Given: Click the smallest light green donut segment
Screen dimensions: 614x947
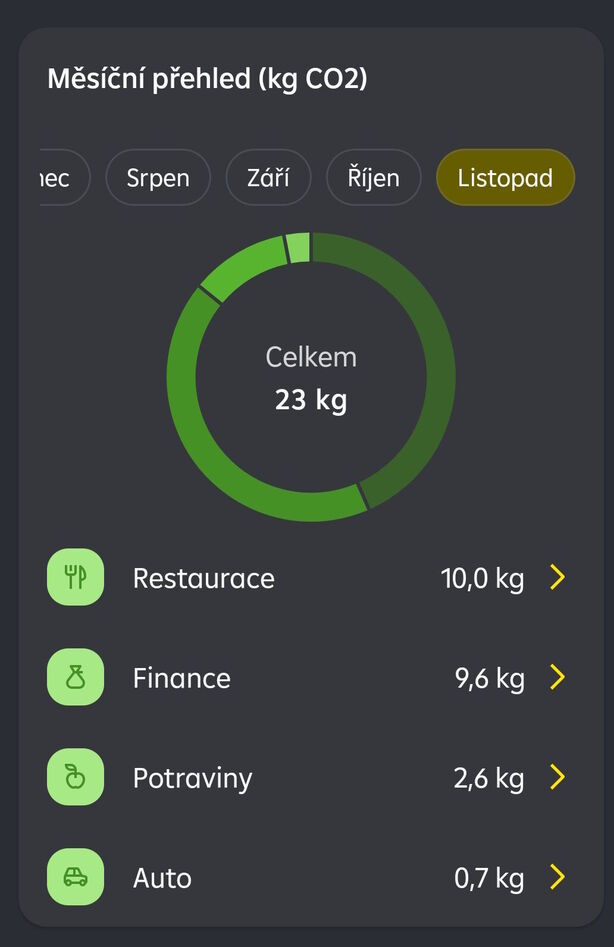Looking at the screenshot, I should point(298,248).
